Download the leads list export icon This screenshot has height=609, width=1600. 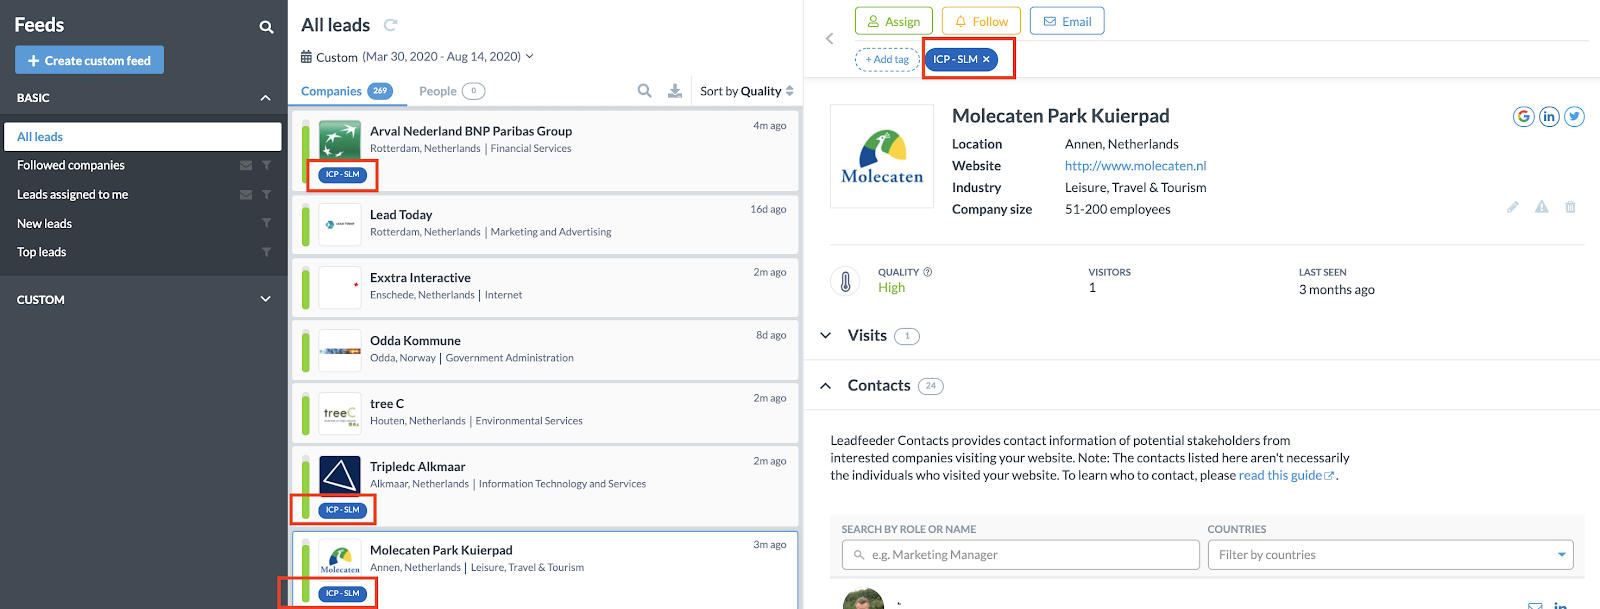(675, 91)
